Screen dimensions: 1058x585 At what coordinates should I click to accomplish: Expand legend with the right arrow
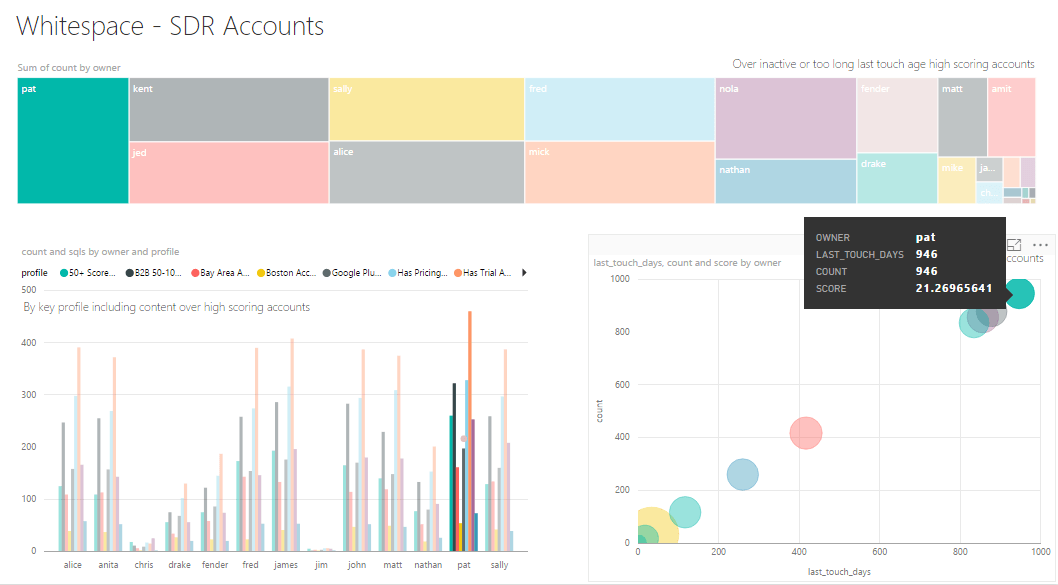(524, 273)
